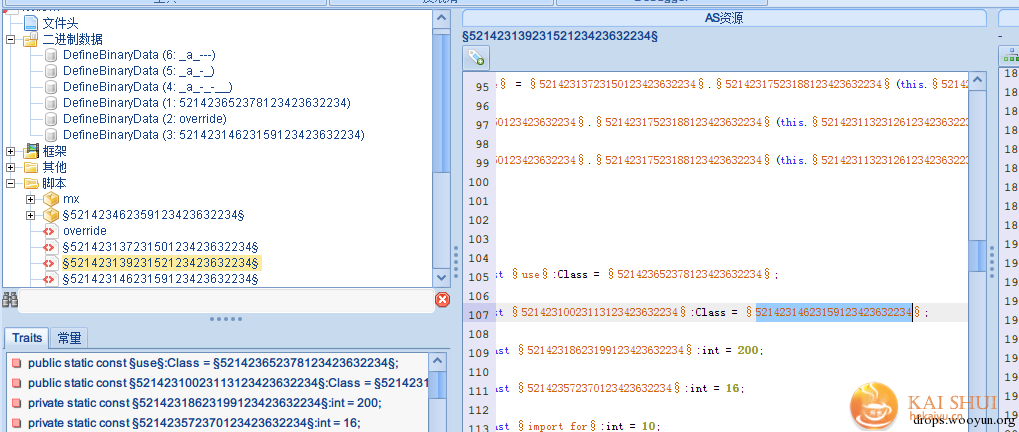Viewport: 1019px width, 432px height.
Task: Click the value 16 on line 111
Action: point(731,388)
